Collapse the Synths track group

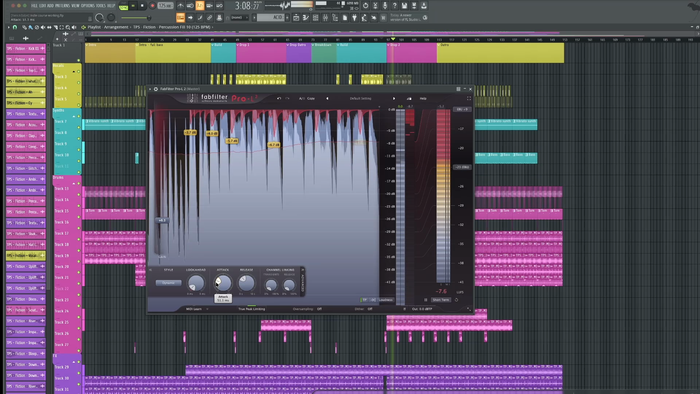pyautogui.click(x=74, y=116)
